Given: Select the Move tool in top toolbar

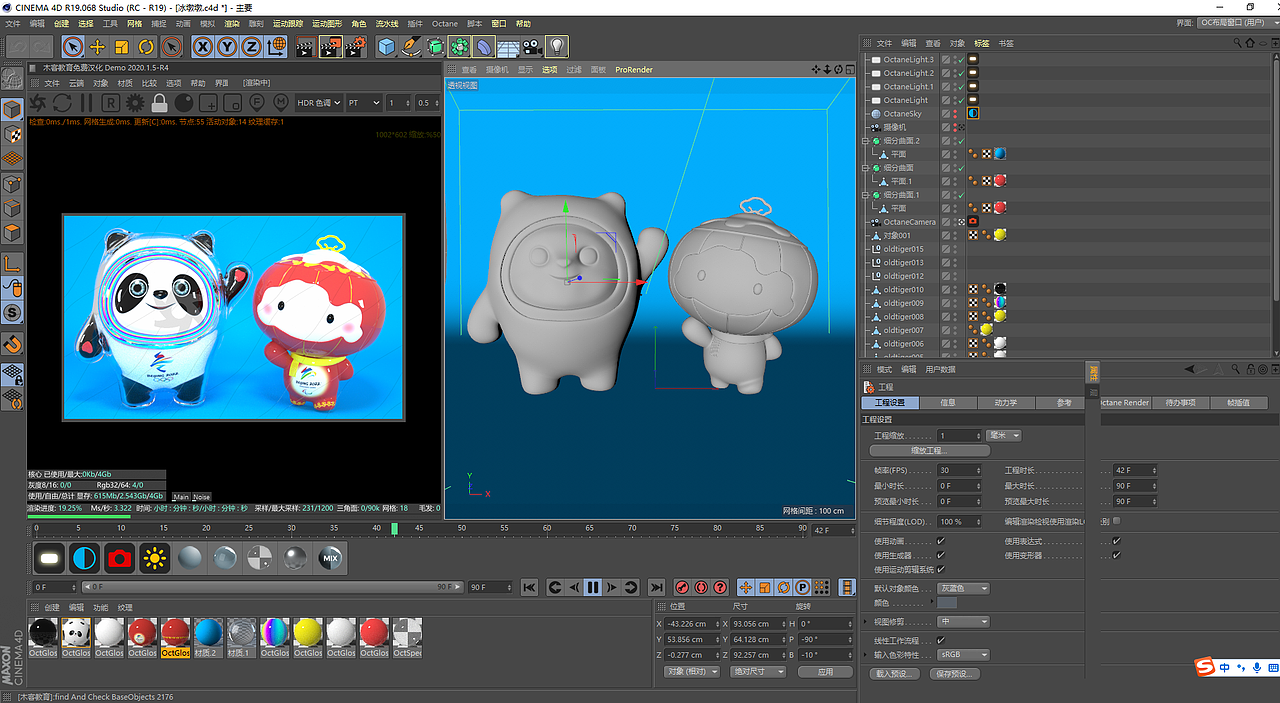Looking at the screenshot, I should click(97, 46).
